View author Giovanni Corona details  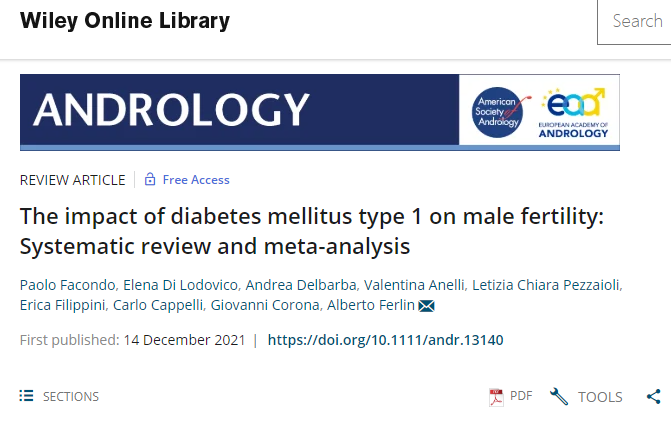pos(265,305)
